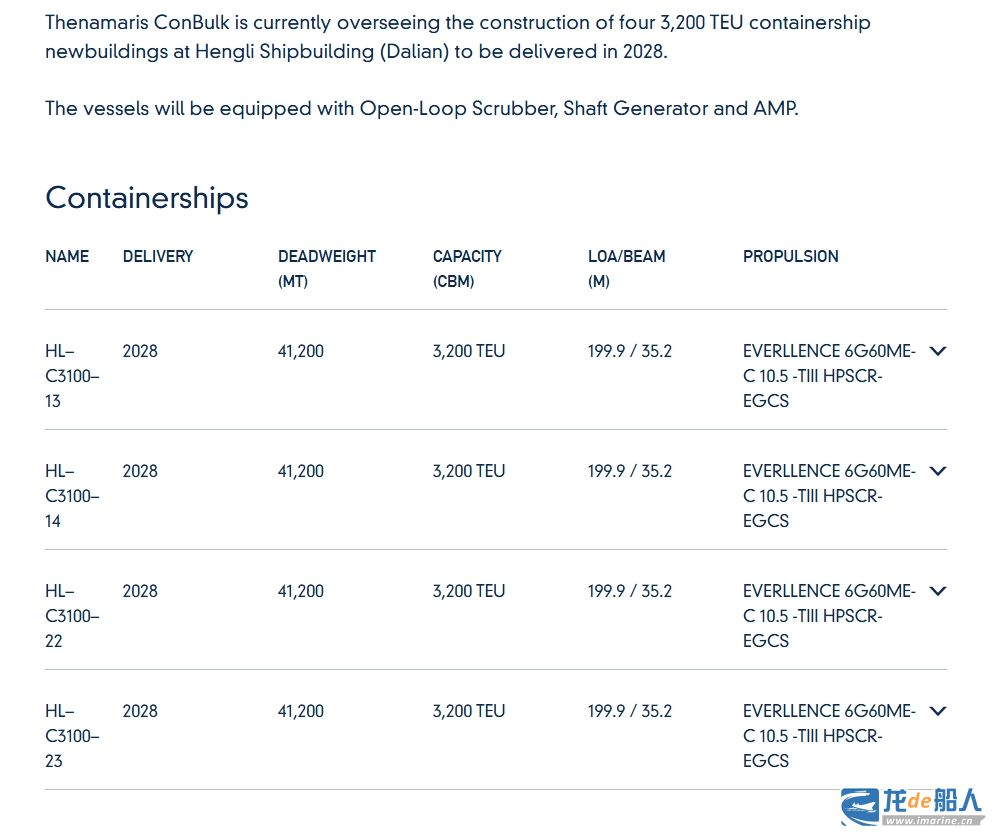Click the Containerships section heading
Viewport: 998px width, 838px height.
[x=147, y=198]
